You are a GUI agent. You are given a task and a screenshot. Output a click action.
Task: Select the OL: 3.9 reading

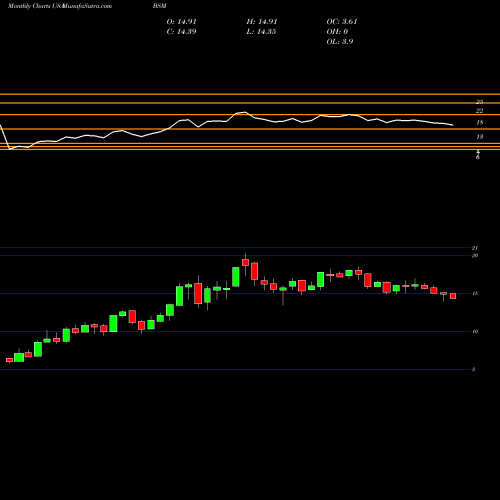(x=340, y=42)
